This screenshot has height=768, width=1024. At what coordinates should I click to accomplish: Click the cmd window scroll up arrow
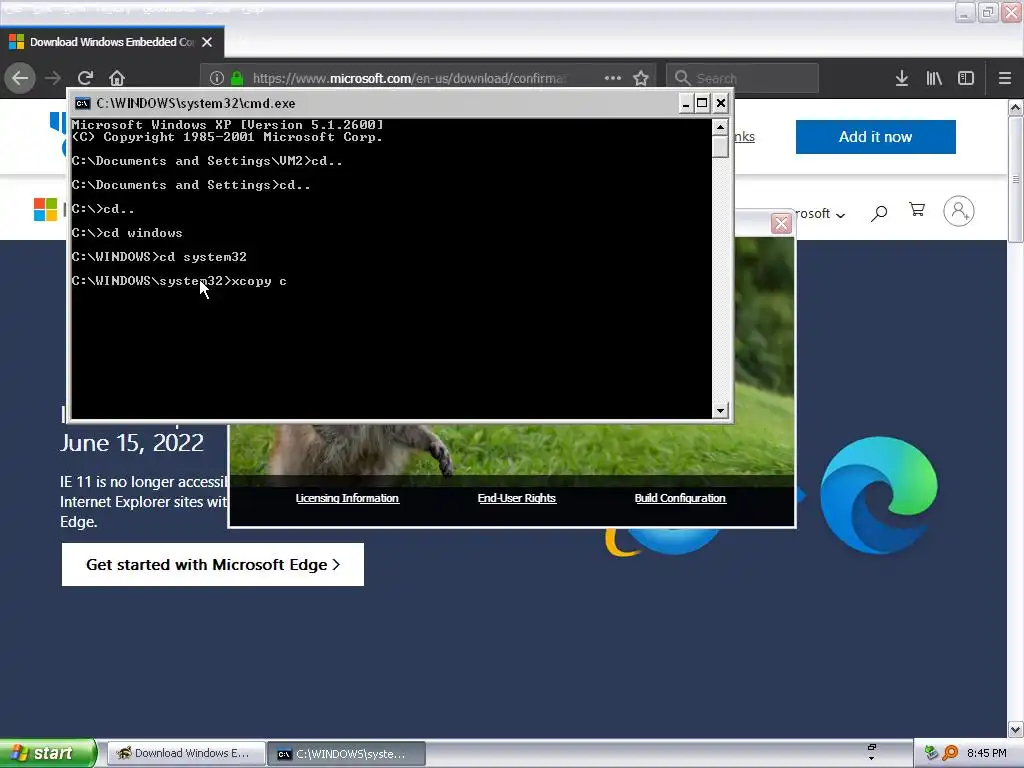tap(720, 127)
